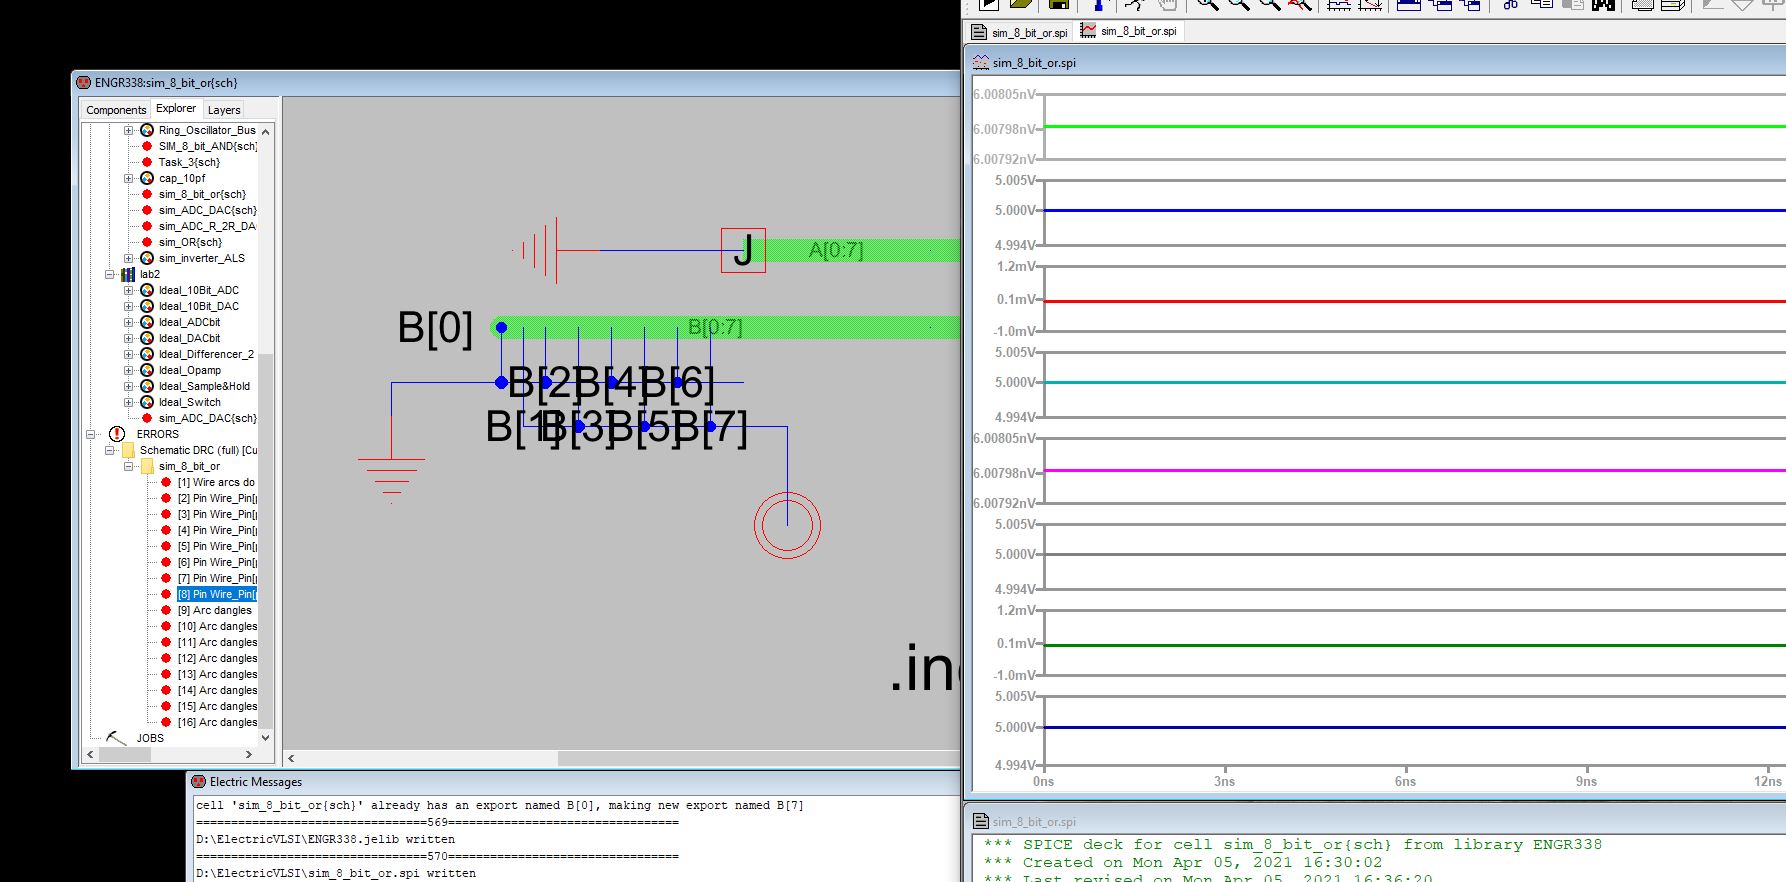Click the lab2 library books icon
This screenshot has height=882, width=1786.
[x=128, y=274]
